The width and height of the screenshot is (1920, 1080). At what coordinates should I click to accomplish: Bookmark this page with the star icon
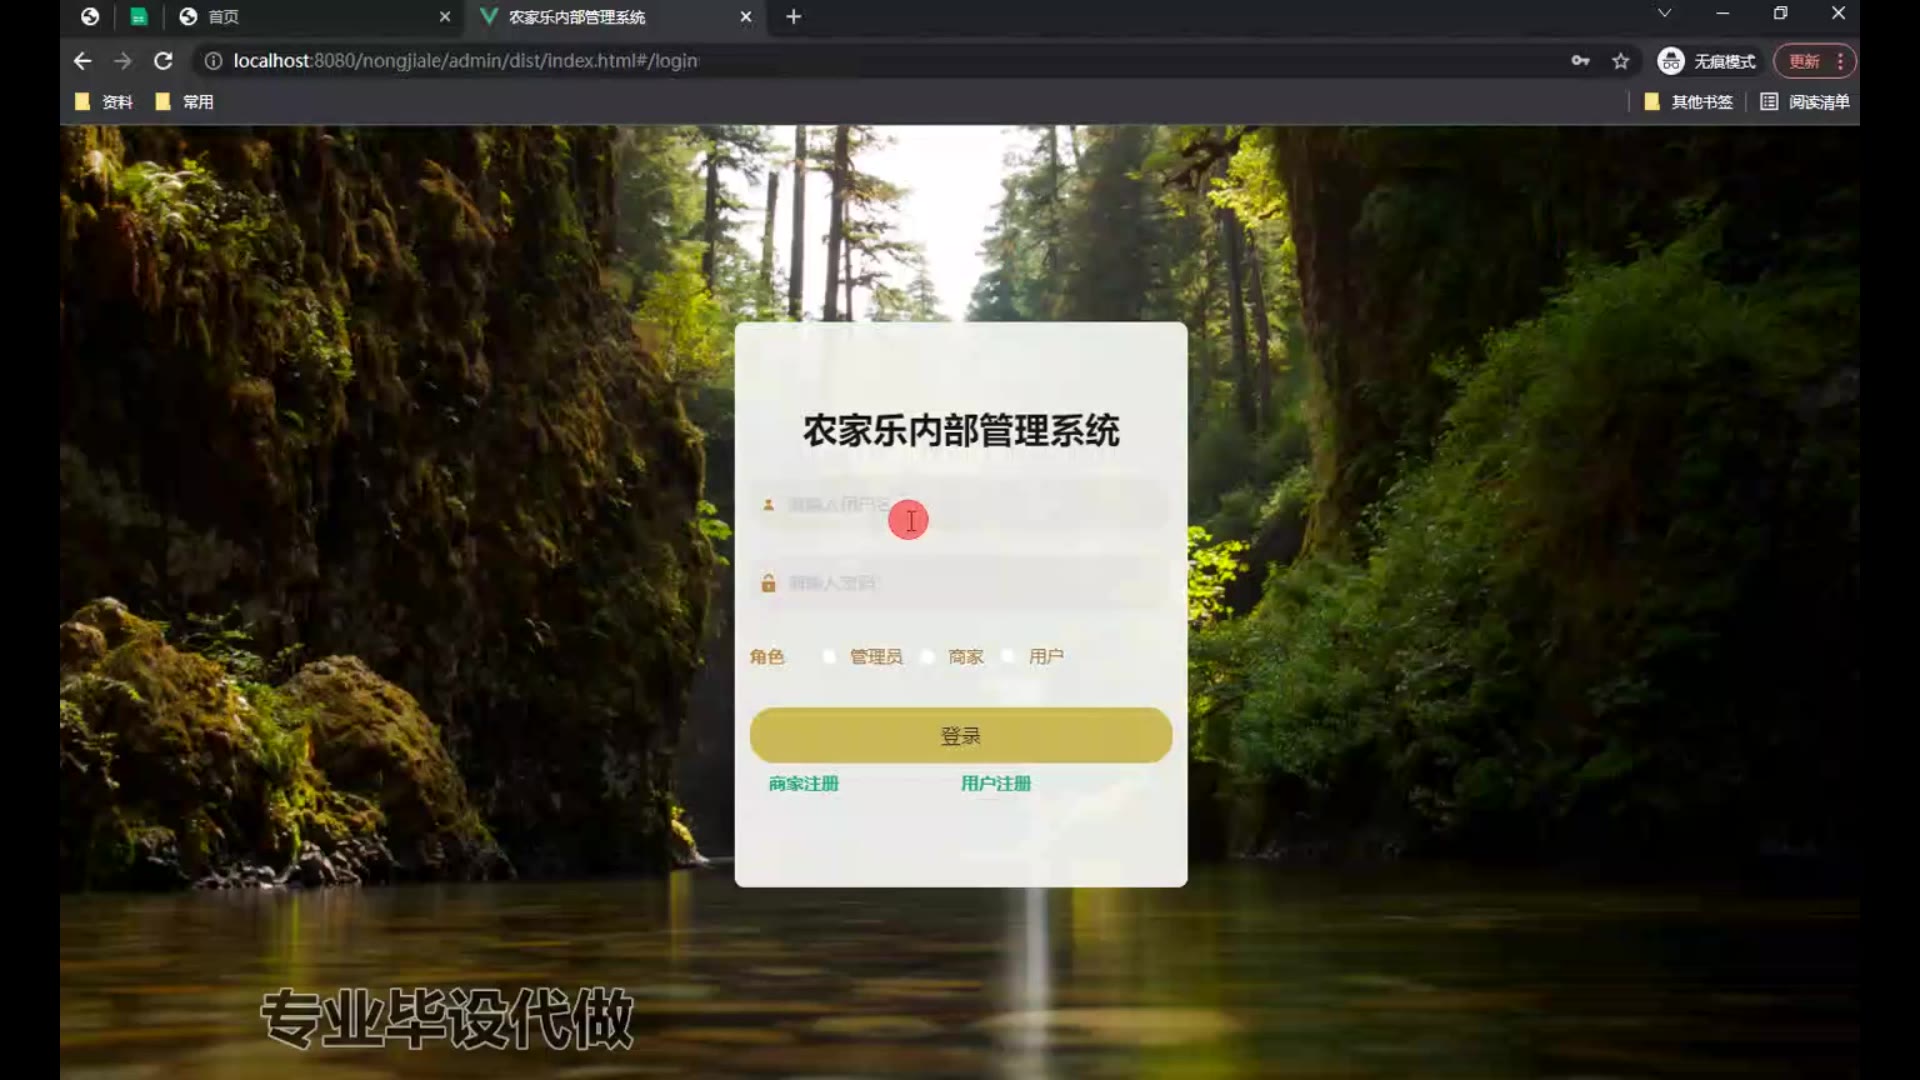[x=1621, y=61]
